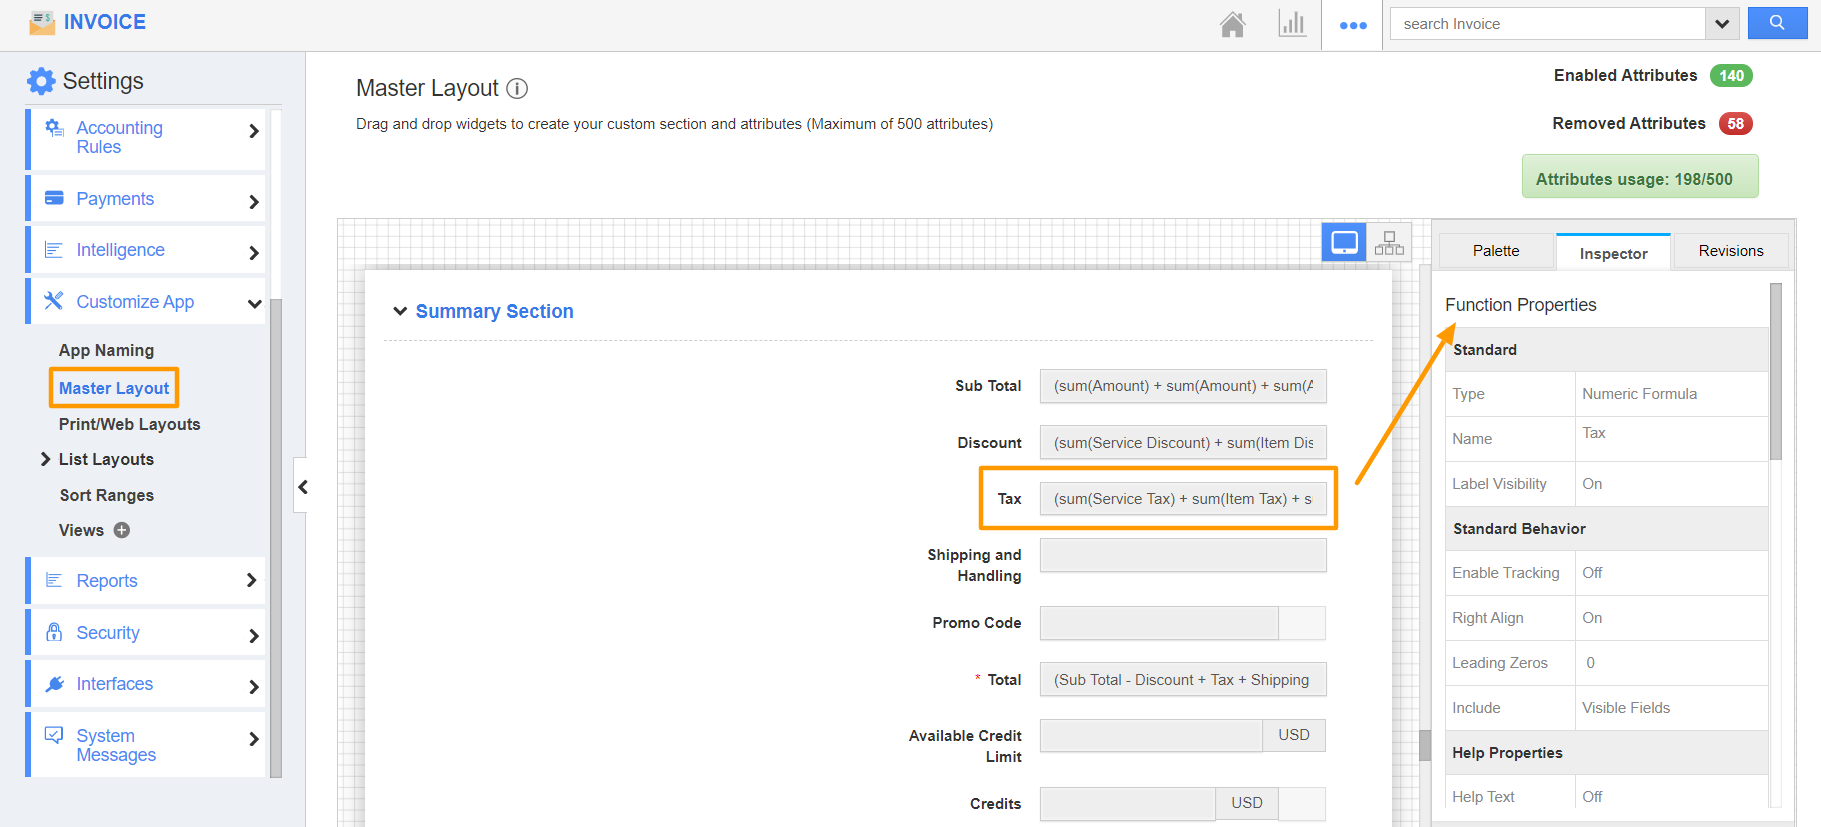Click the Inspector panel scrollbar

pos(1776,372)
